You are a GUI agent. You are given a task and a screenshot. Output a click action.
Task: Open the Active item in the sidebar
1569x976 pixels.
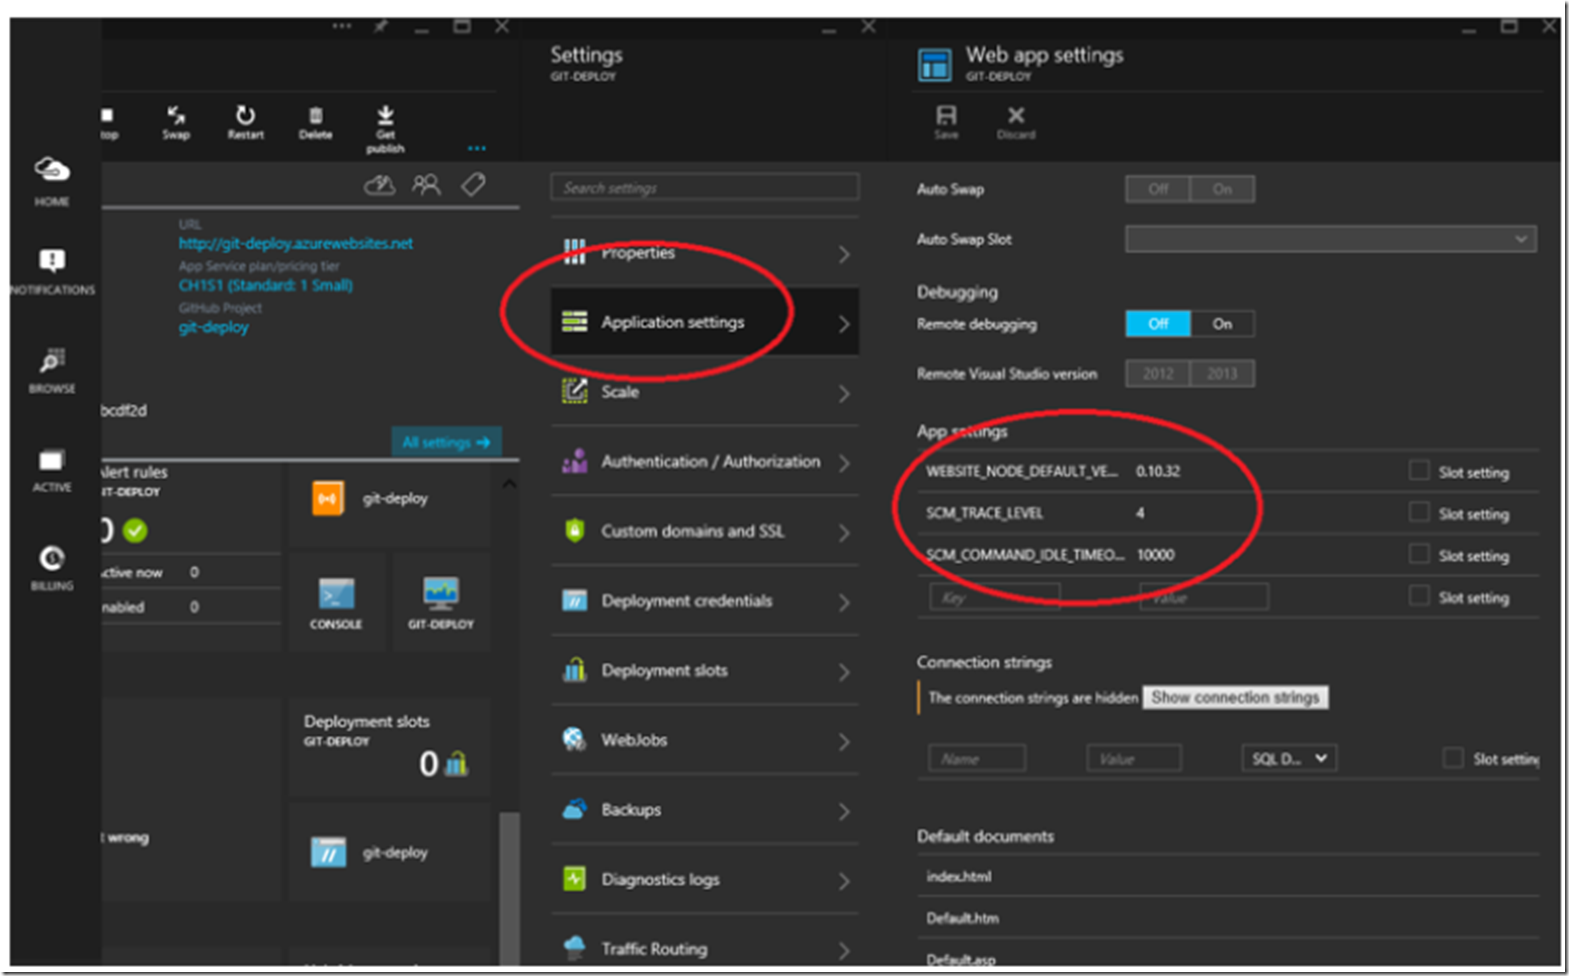click(x=52, y=470)
